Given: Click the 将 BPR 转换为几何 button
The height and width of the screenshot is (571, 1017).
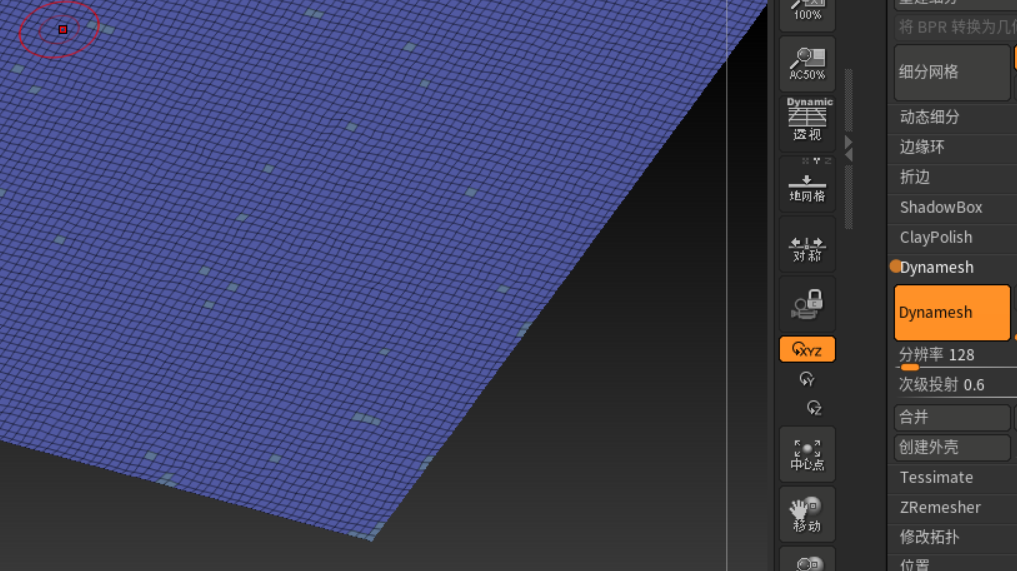Looking at the screenshot, I should pos(955,27).
